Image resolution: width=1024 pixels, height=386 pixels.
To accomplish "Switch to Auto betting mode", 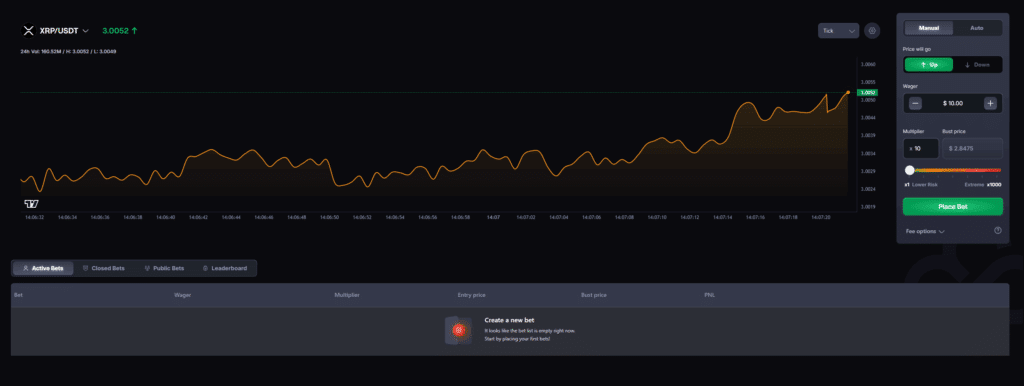I will pos(977,28).
